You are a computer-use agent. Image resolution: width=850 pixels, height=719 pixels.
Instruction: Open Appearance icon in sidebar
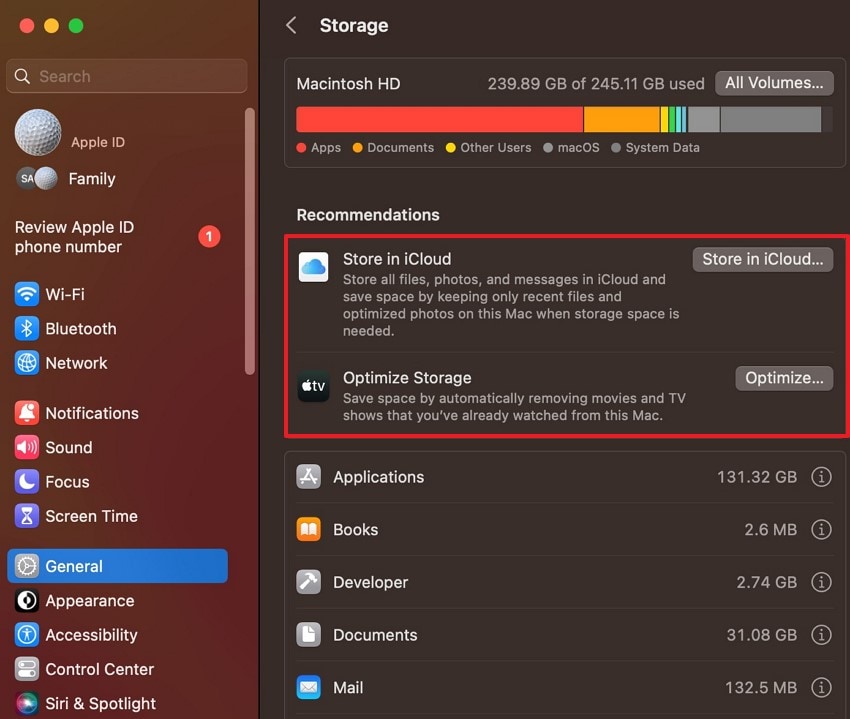click(27, 601)
